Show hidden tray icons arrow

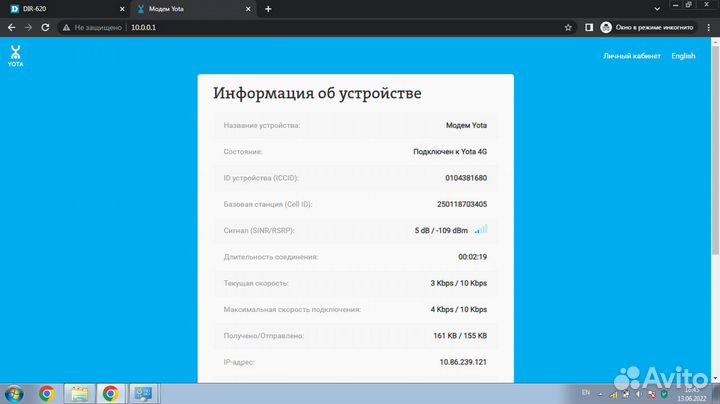[x=600, y=394]
